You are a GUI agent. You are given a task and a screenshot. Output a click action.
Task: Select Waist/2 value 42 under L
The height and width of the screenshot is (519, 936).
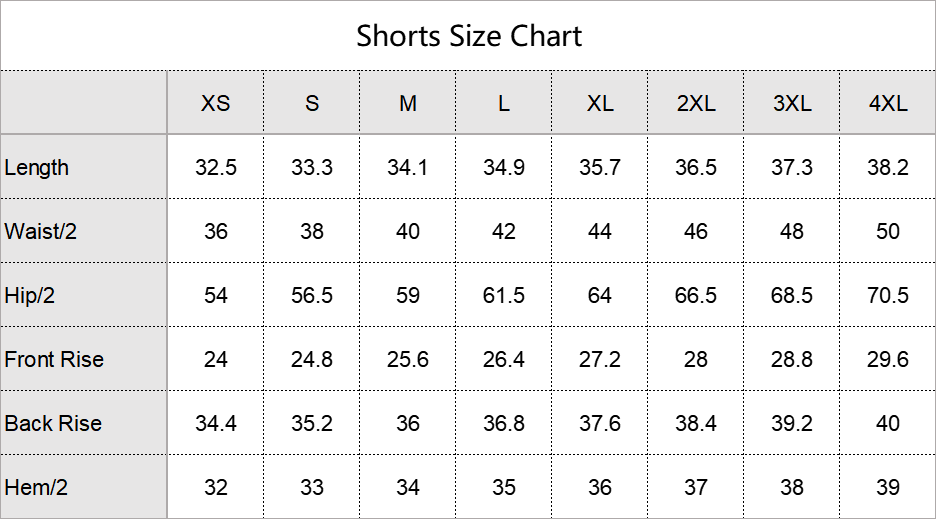point(504,232)
